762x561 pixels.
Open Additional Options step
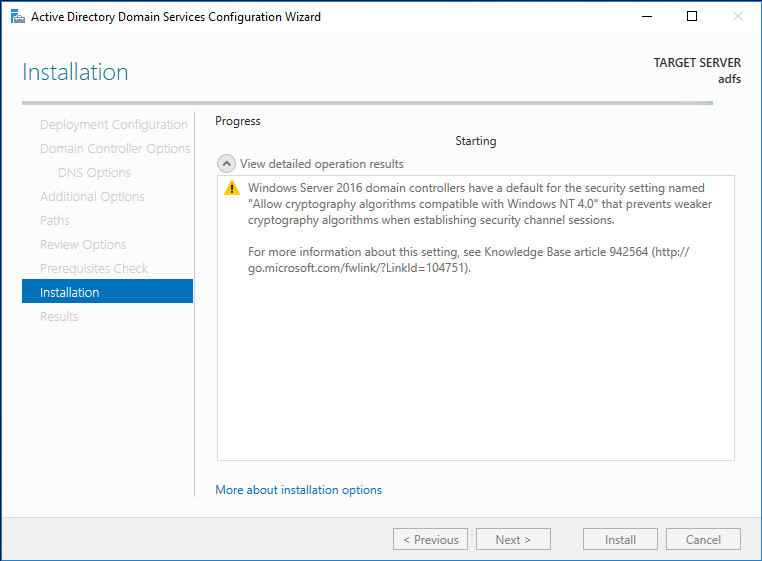pos(92,197)
